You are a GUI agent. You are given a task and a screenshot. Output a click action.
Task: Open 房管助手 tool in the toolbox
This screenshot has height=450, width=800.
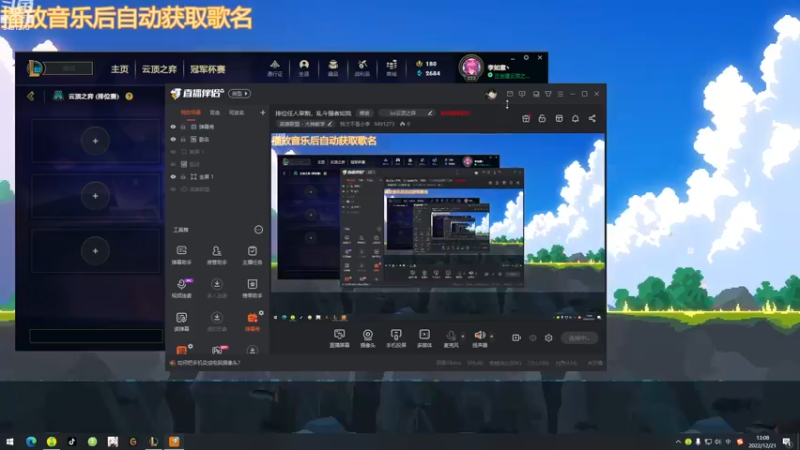click(x=217, y=255)
